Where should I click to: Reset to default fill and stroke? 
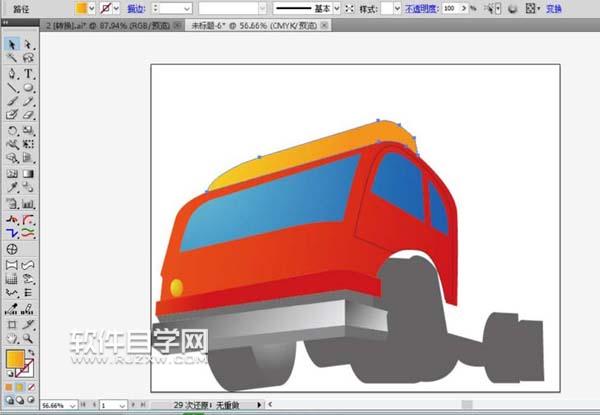[x=10, y=374]
